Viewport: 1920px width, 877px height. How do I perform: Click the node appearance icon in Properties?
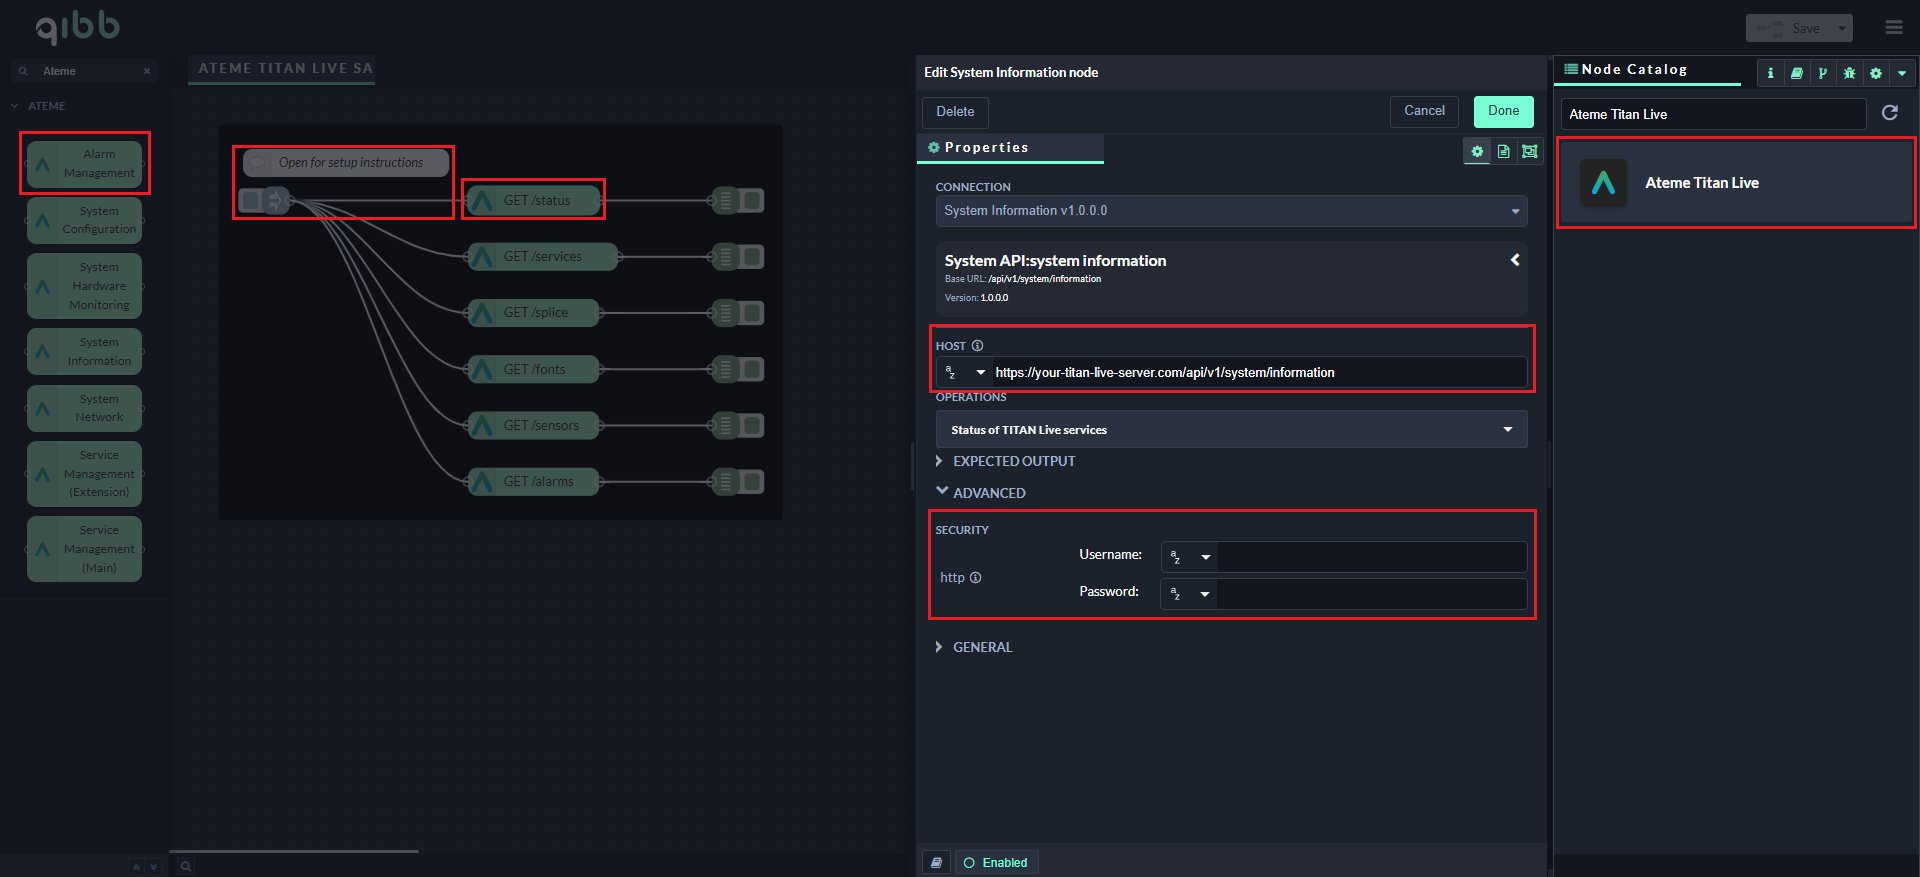[x=1529, y=152]
